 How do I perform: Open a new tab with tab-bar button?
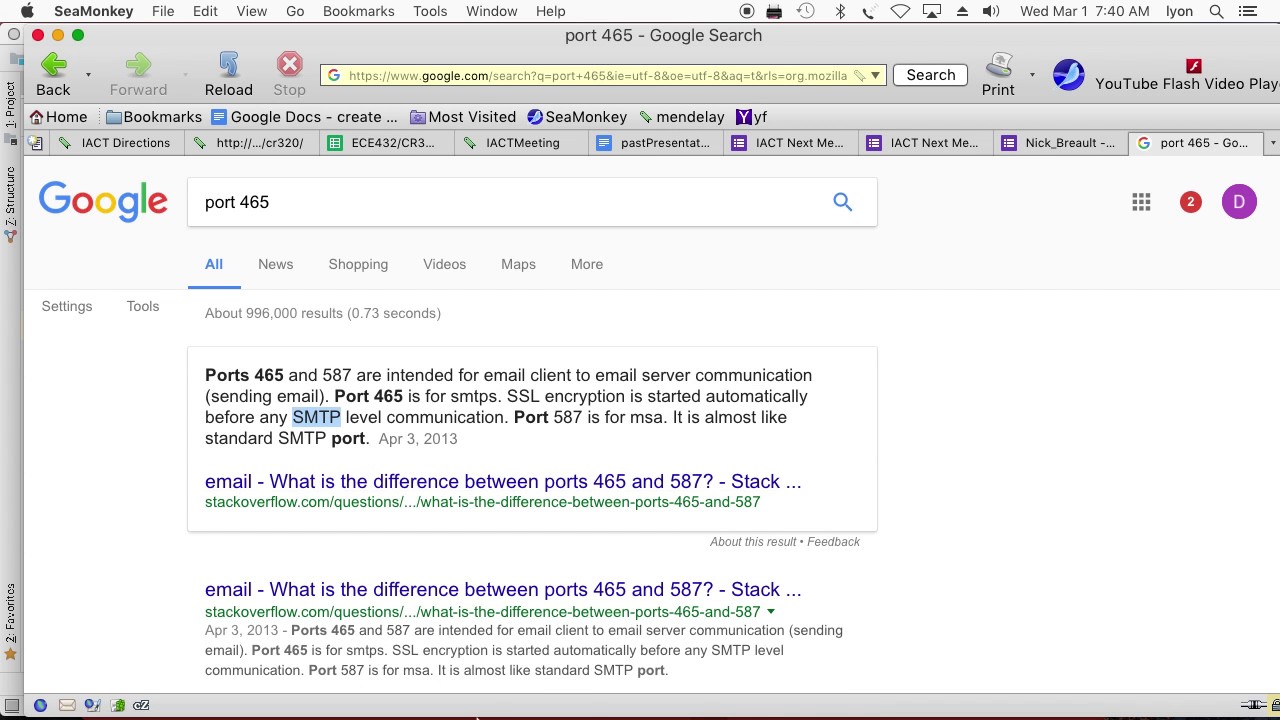pyautogui.click(x=36, y=143)
